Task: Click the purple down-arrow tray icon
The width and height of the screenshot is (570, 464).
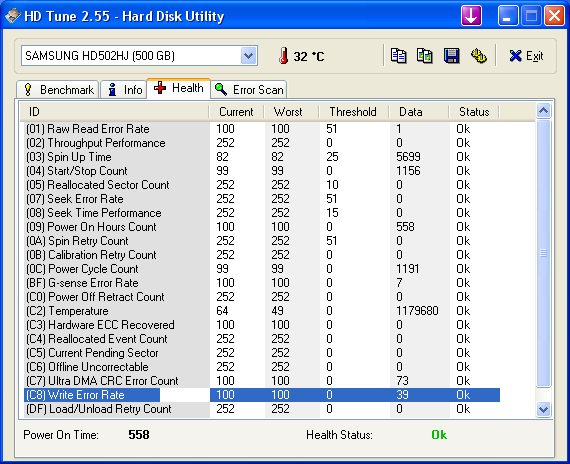Action: point(471,16)
